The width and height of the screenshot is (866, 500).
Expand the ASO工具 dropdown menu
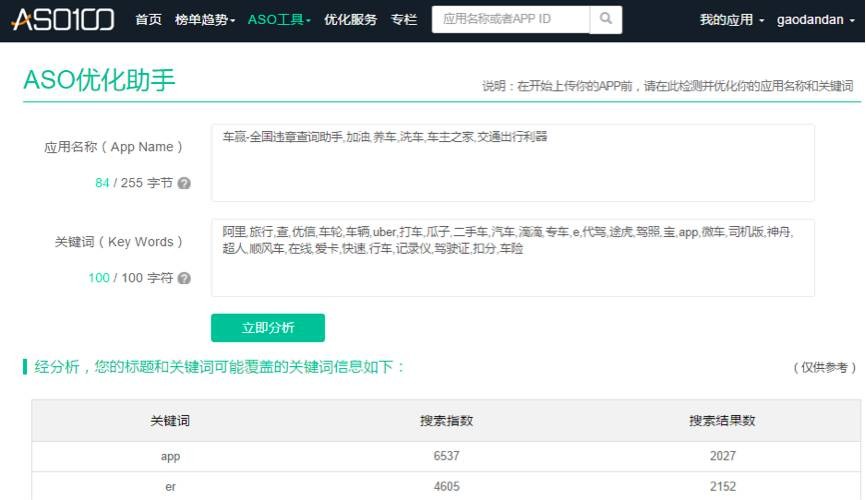(279, 19)
